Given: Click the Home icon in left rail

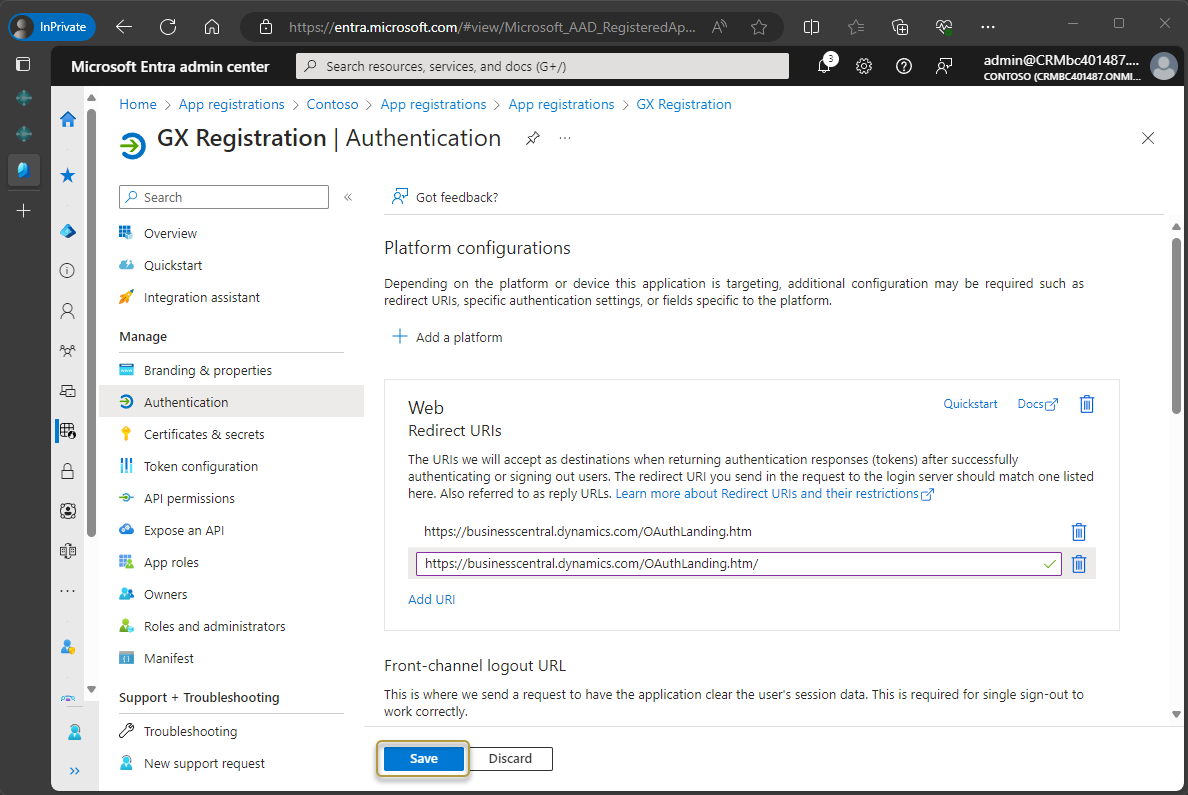Looking at the screenshot, I should coord(68,120).
